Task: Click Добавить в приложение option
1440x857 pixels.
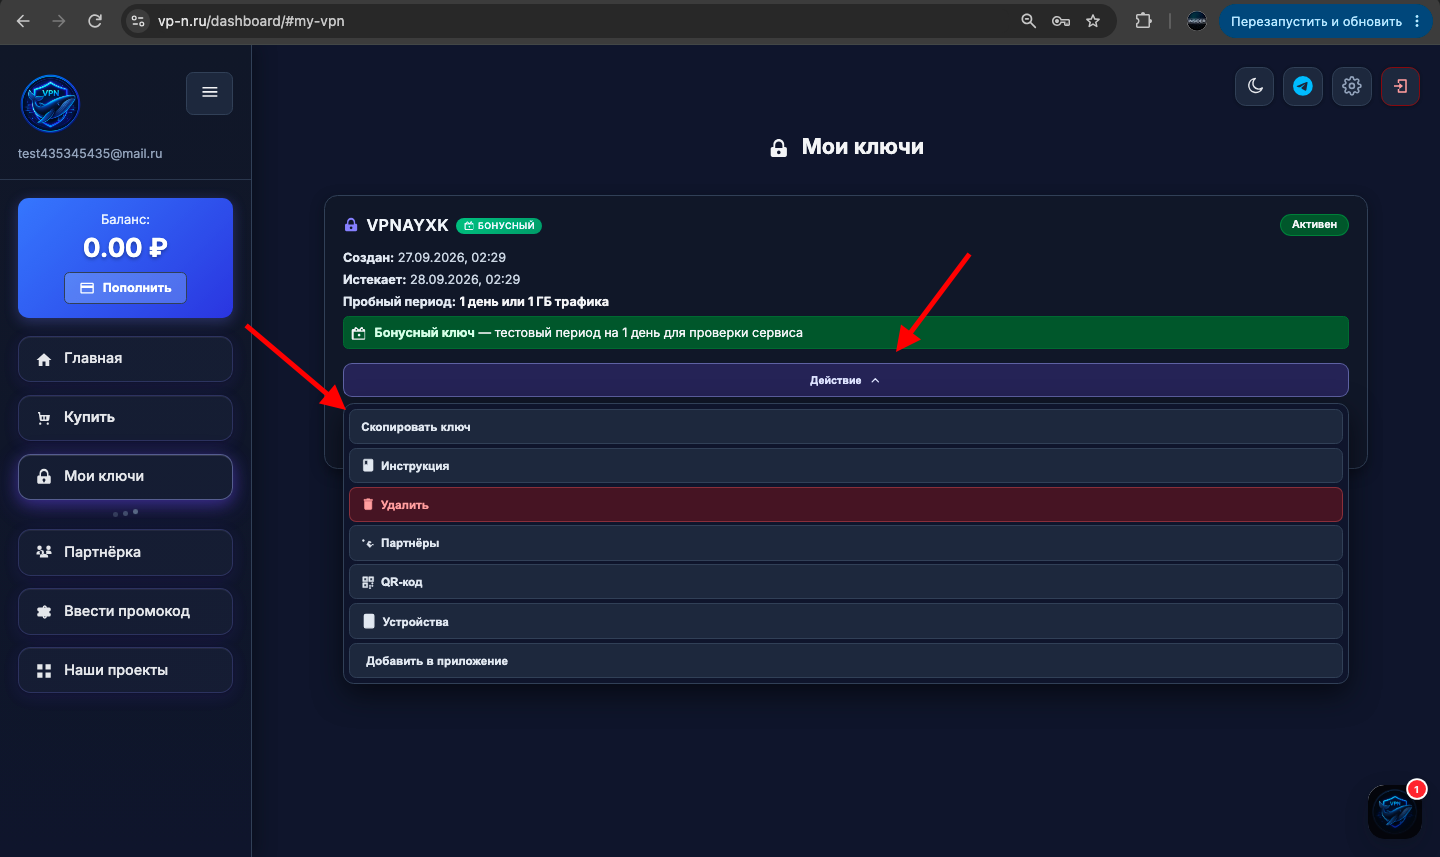Action: [x=845, y=661]
